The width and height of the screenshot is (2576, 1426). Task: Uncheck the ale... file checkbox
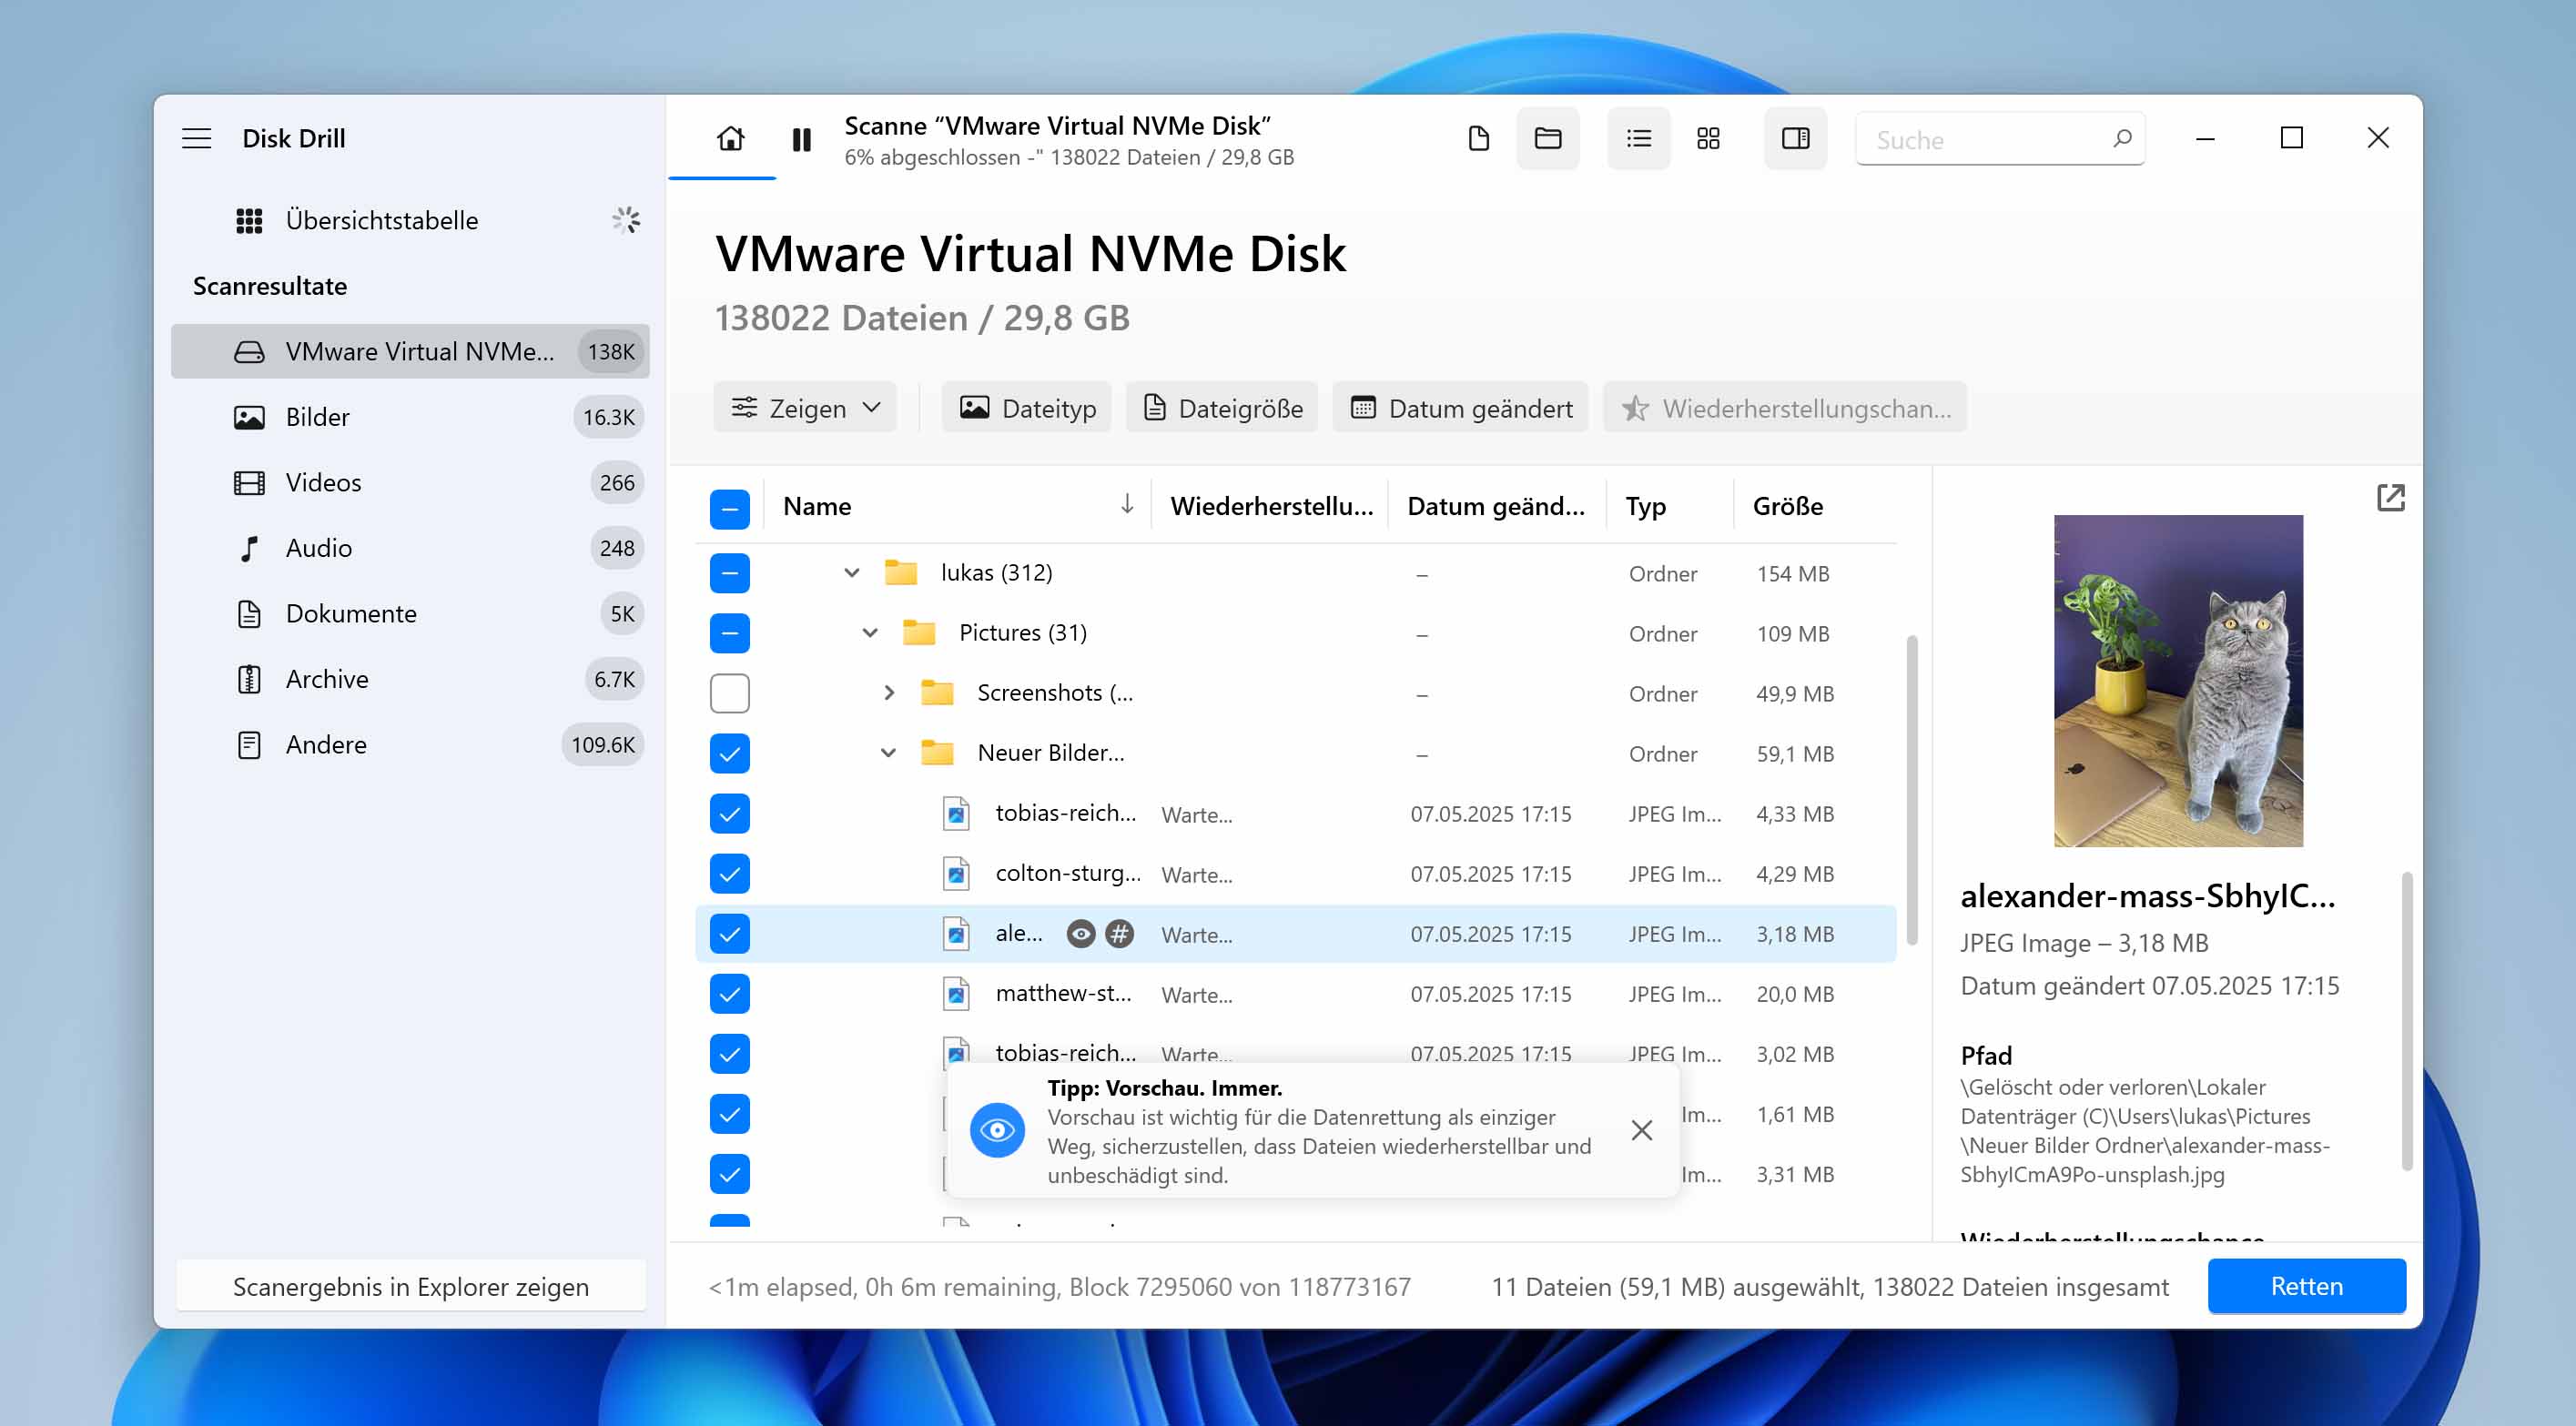tap(729, 933)
